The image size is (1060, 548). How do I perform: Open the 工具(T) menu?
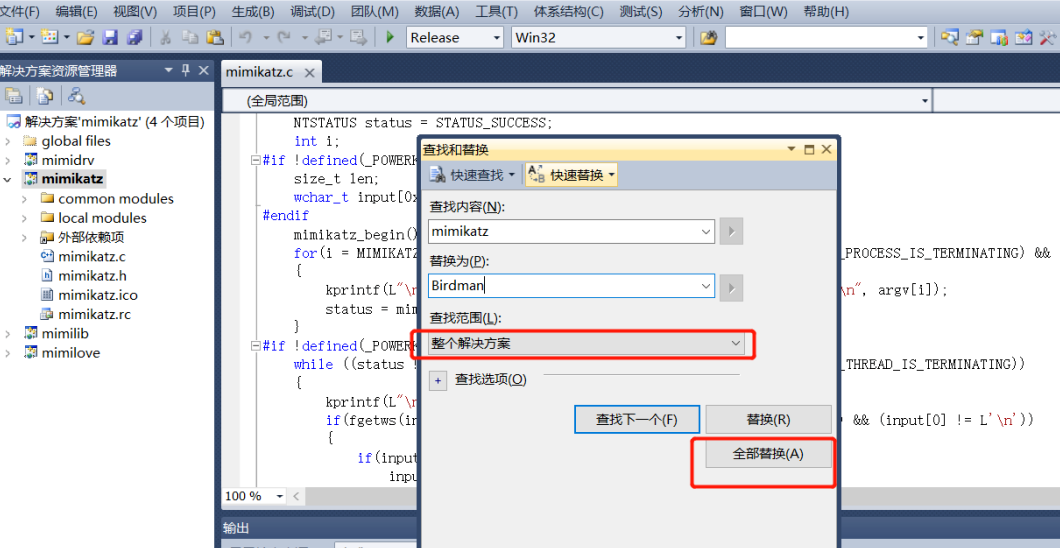pos(496,11)
